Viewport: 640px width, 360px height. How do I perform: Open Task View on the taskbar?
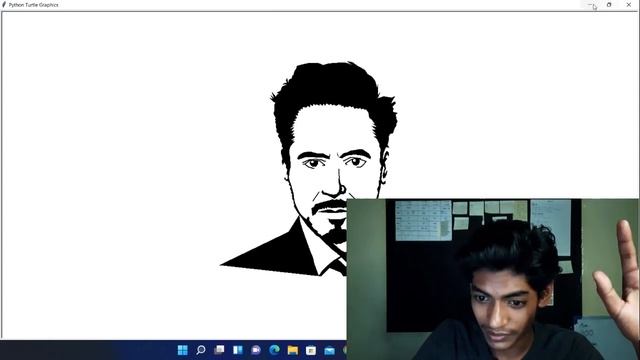219,350
